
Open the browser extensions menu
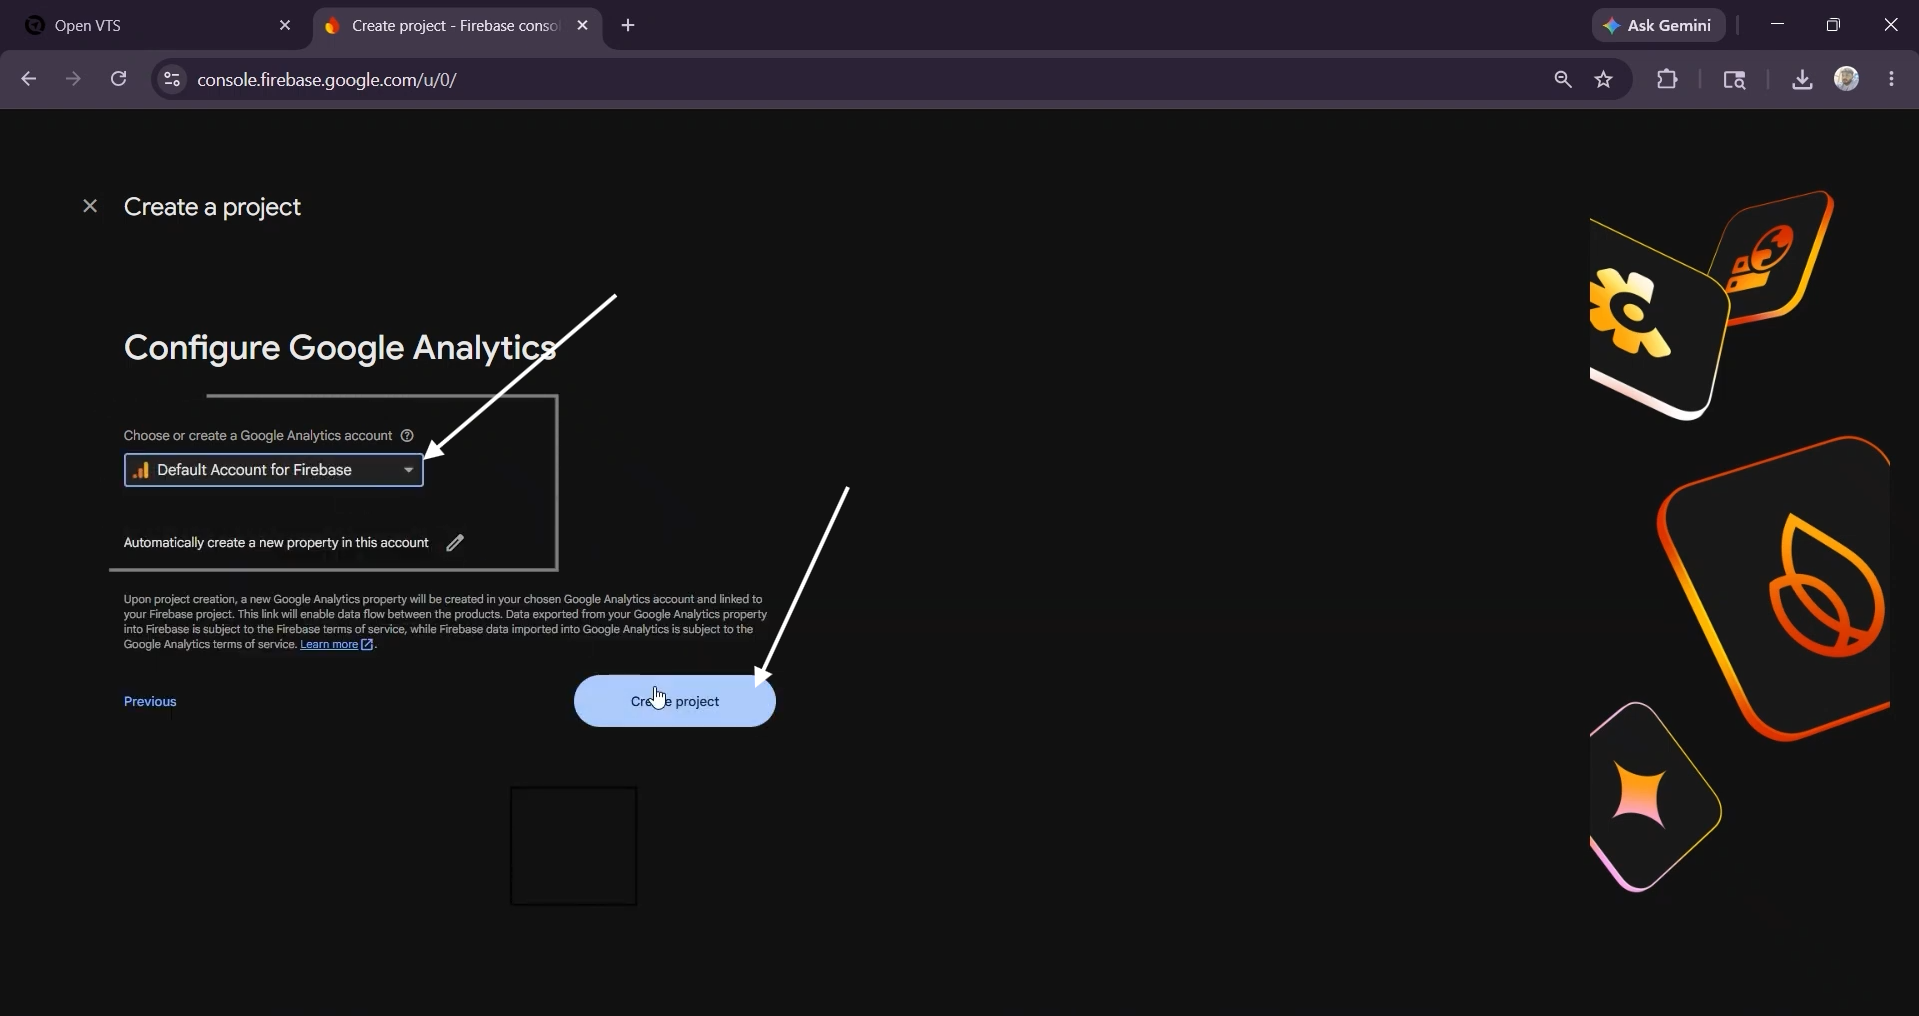1668,80
